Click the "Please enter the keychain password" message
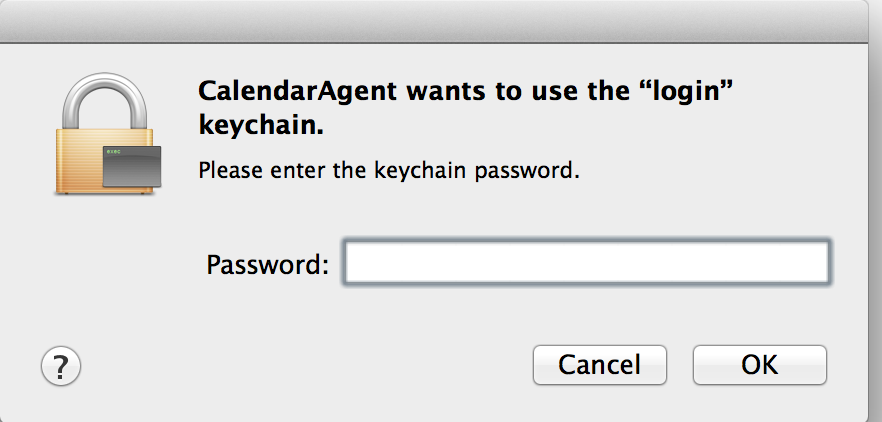 [389, 170]
